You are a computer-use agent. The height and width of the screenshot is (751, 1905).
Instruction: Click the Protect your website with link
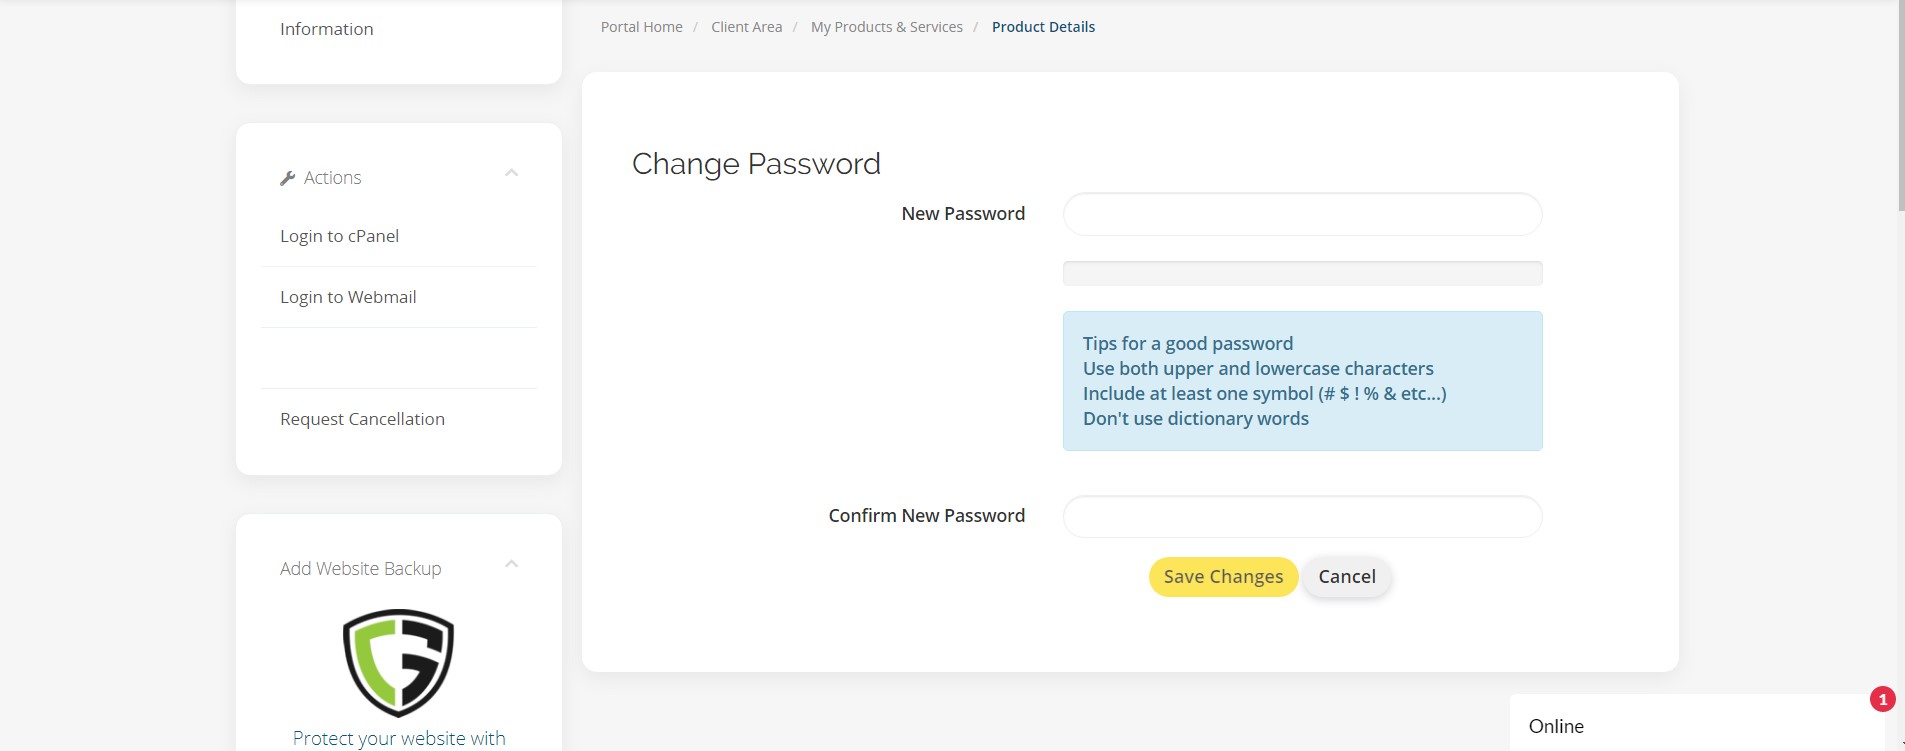399,738
